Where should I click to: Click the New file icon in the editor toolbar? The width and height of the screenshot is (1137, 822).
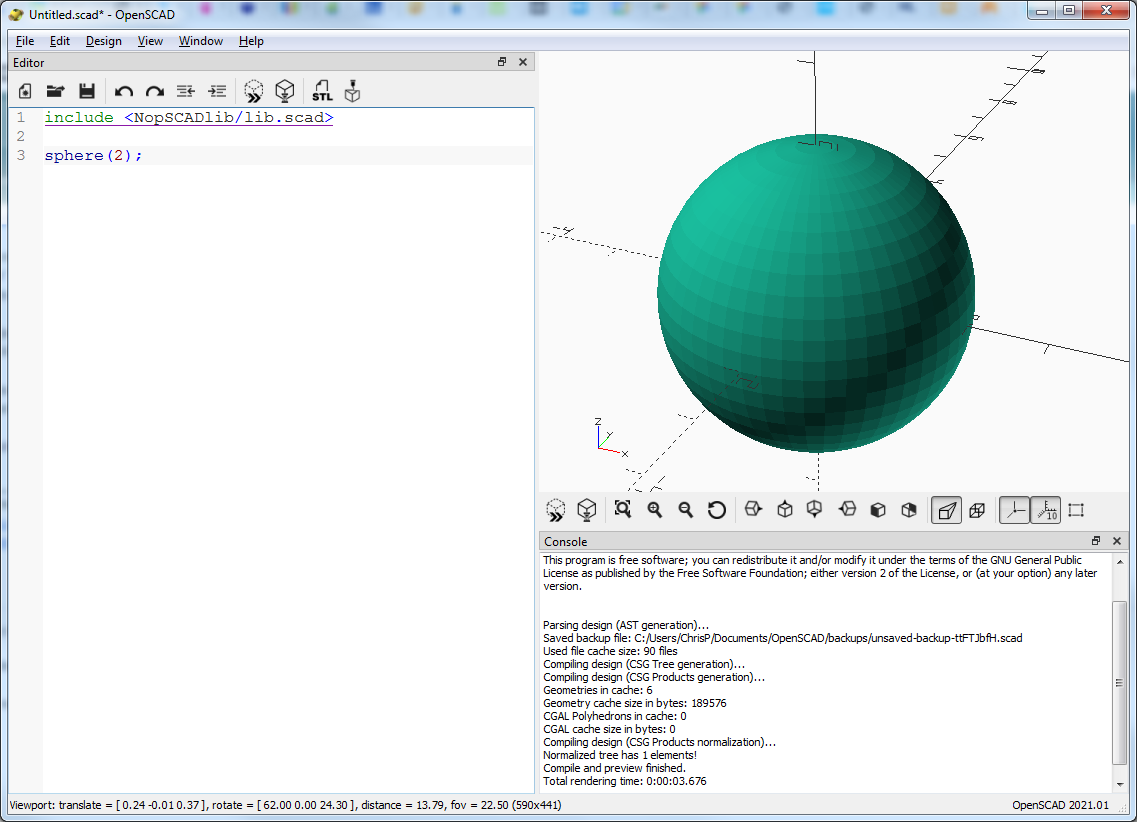[x=25, y=91]
